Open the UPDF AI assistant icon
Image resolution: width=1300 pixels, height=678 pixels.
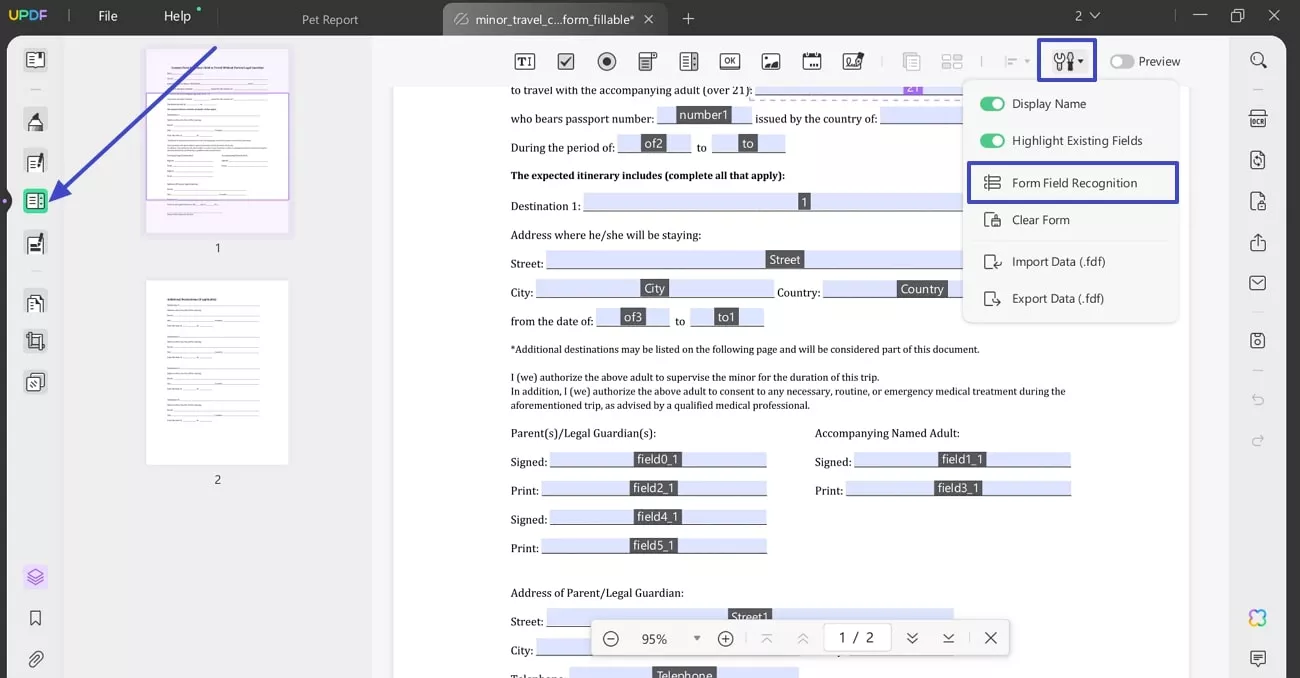(x=1258, y=618)
